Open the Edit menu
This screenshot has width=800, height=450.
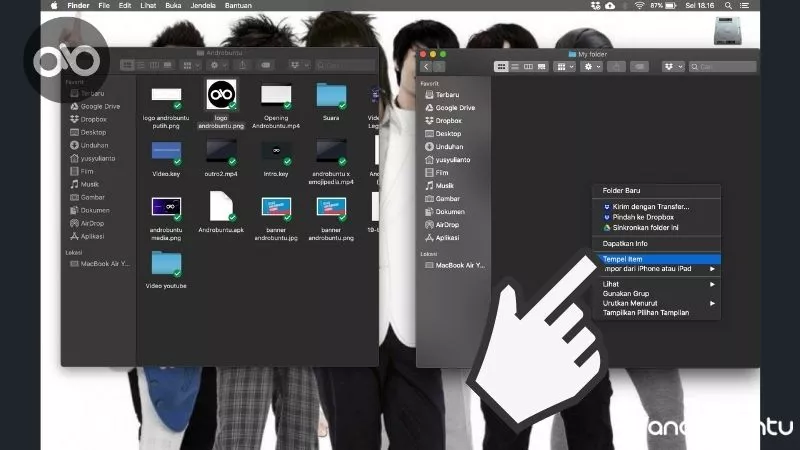pyautogui.click(x=125, y=6)
